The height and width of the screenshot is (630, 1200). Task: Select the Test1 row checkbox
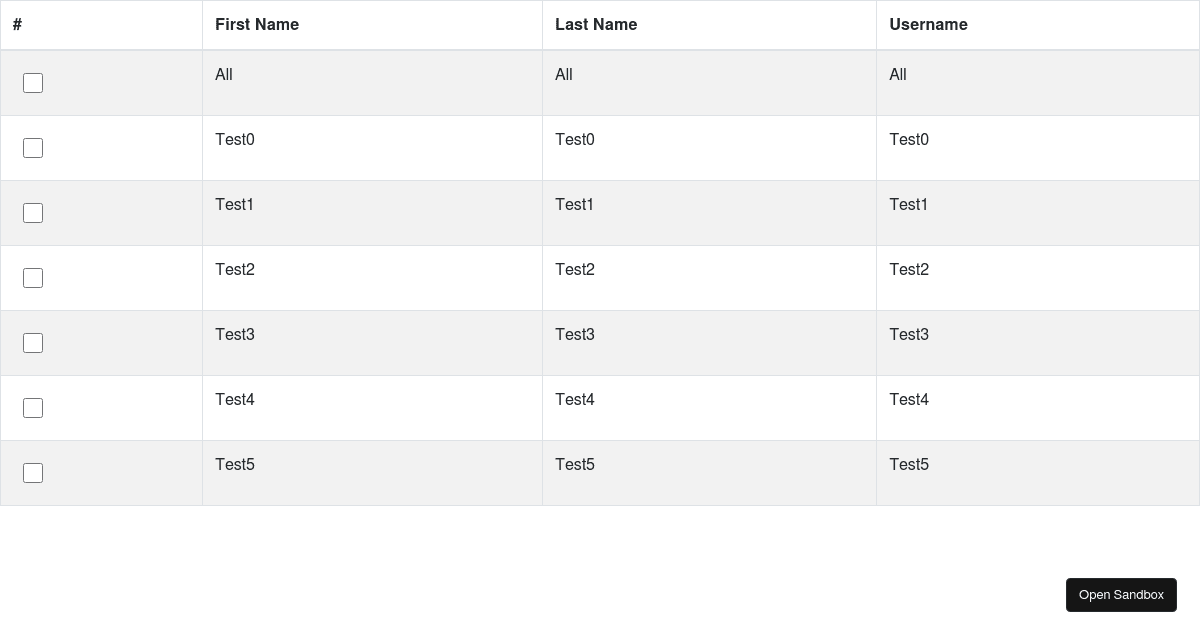pyautogui.click(x=33, y=213)
